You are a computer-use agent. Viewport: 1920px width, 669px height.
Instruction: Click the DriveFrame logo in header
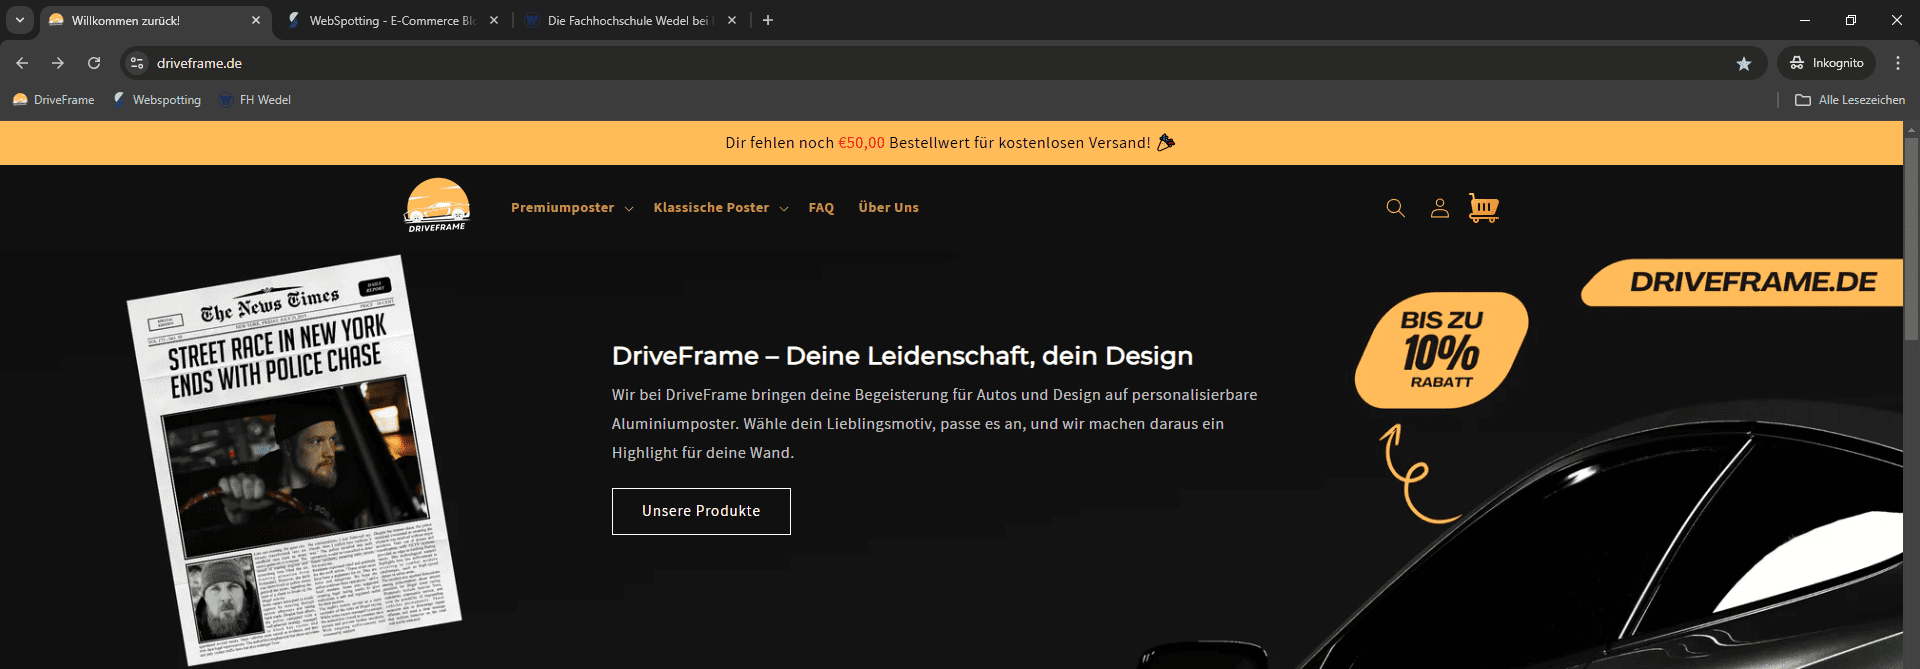coord(437,205)
